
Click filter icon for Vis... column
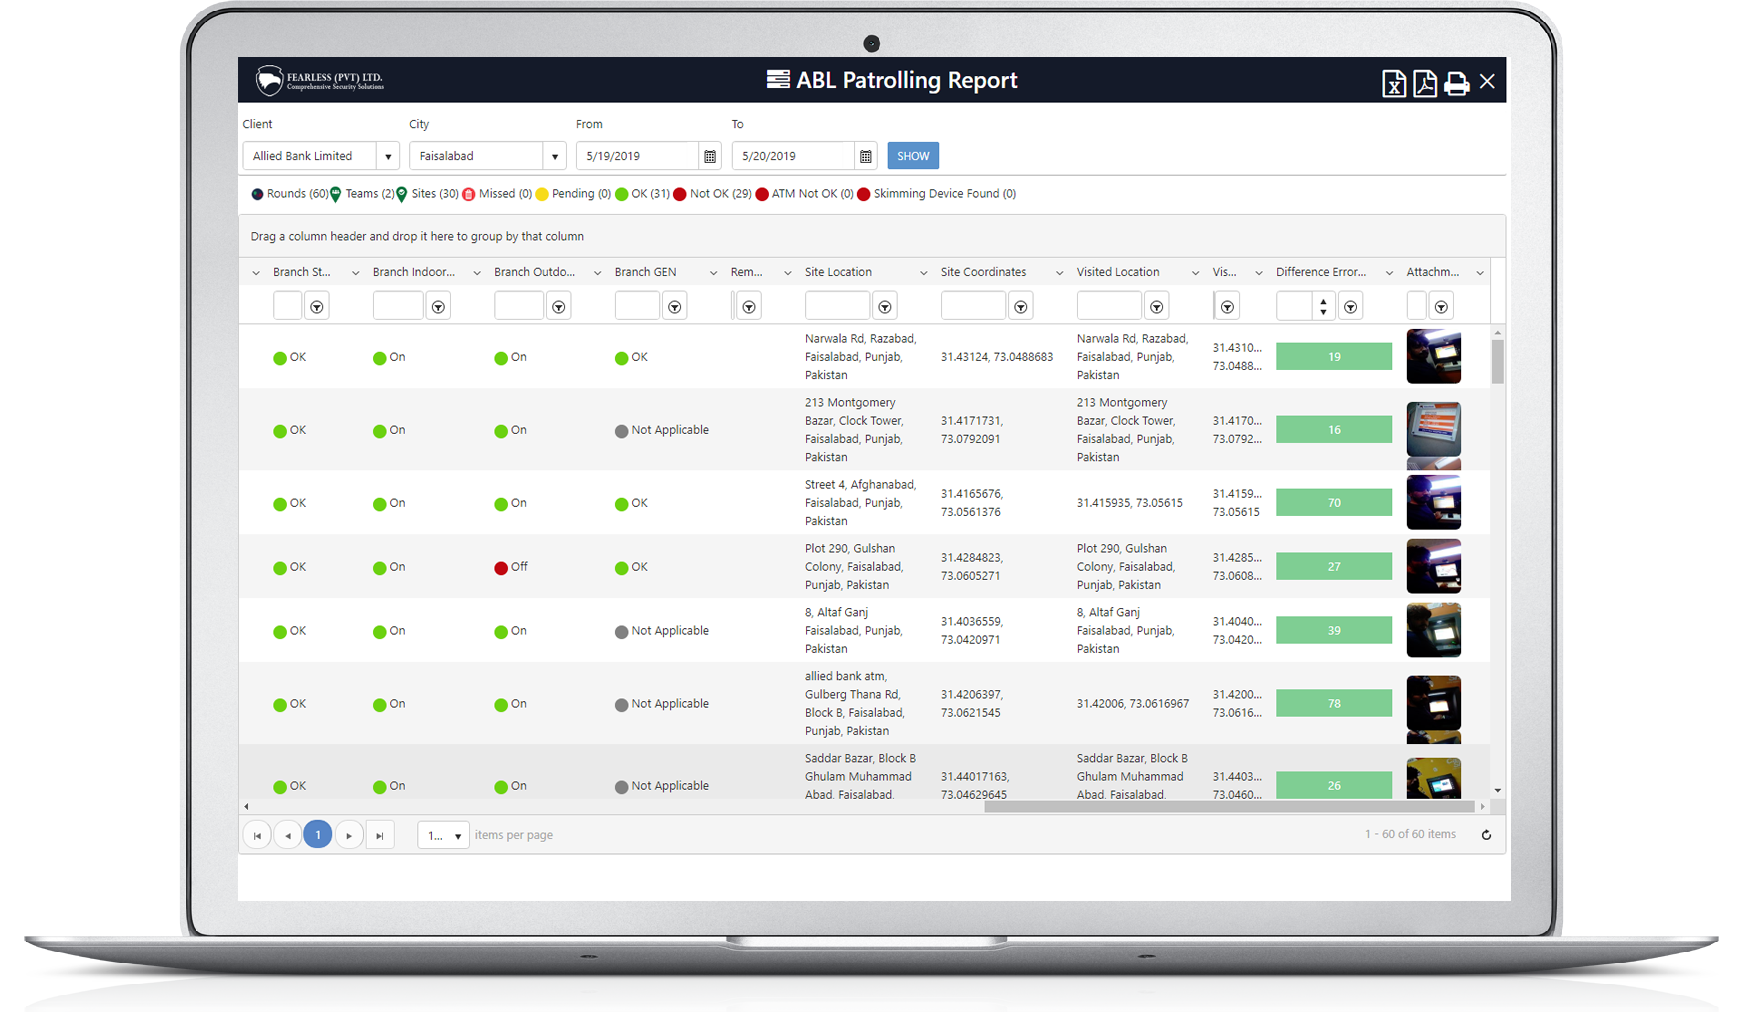[x=1228, y=307]
